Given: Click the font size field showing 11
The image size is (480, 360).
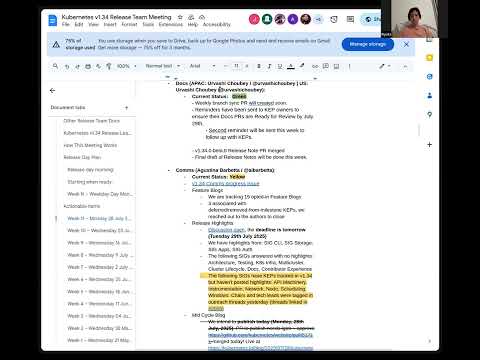Looking at the screenshot, I should 236,66.
